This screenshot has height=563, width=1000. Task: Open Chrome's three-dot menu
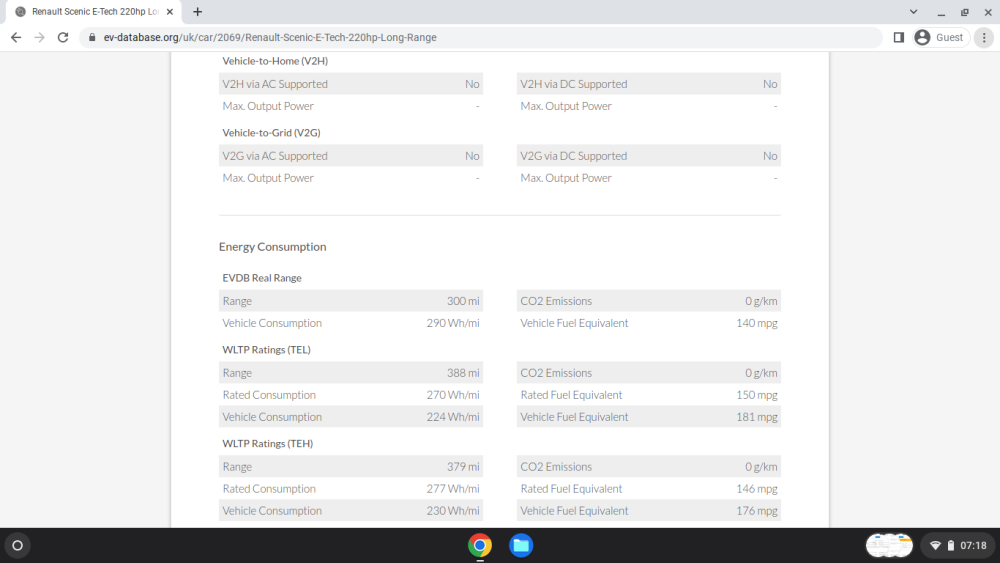(984, 38)
